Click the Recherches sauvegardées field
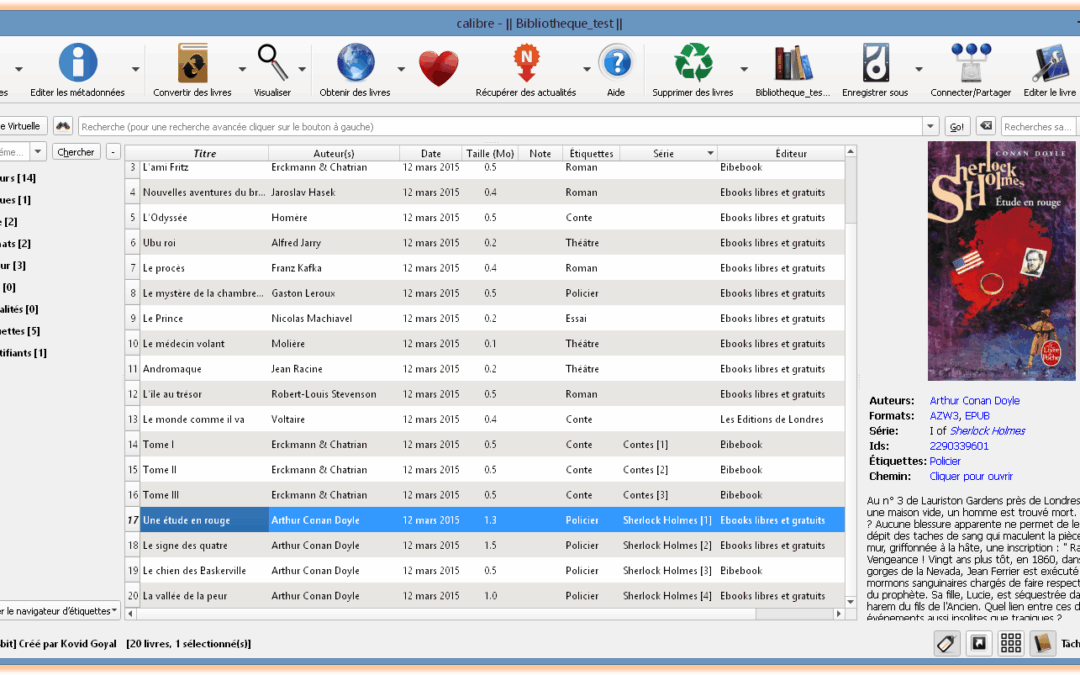Viewport: 1080px width, 675px height. pos(1039,127)
